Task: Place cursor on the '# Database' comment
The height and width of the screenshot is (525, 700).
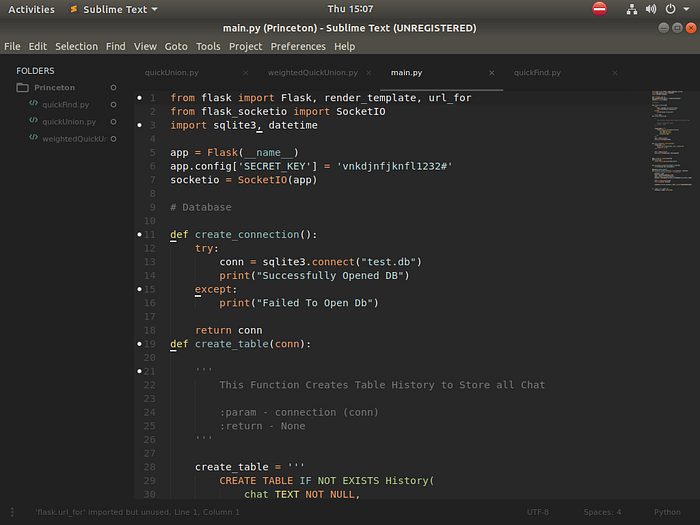Action: click(200, 207)
